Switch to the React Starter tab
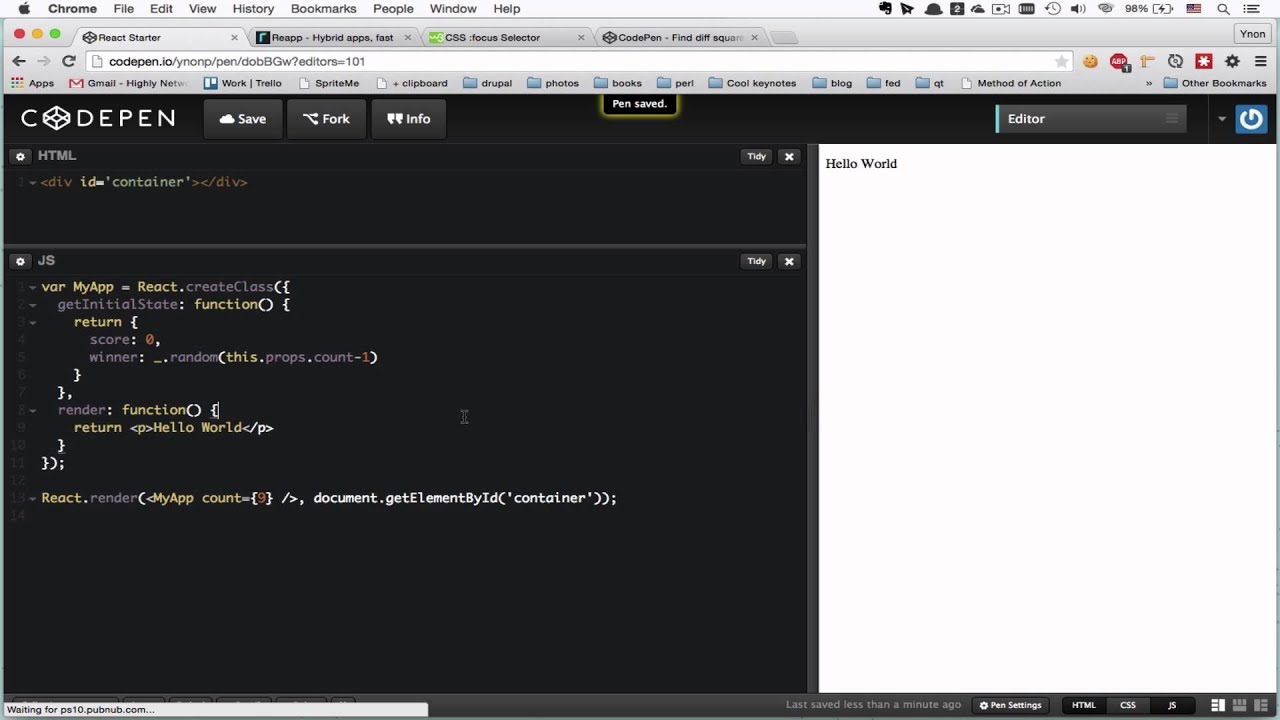Image resolution: width=1280 pixels, height=720 pixels. (x=160, y=38)
